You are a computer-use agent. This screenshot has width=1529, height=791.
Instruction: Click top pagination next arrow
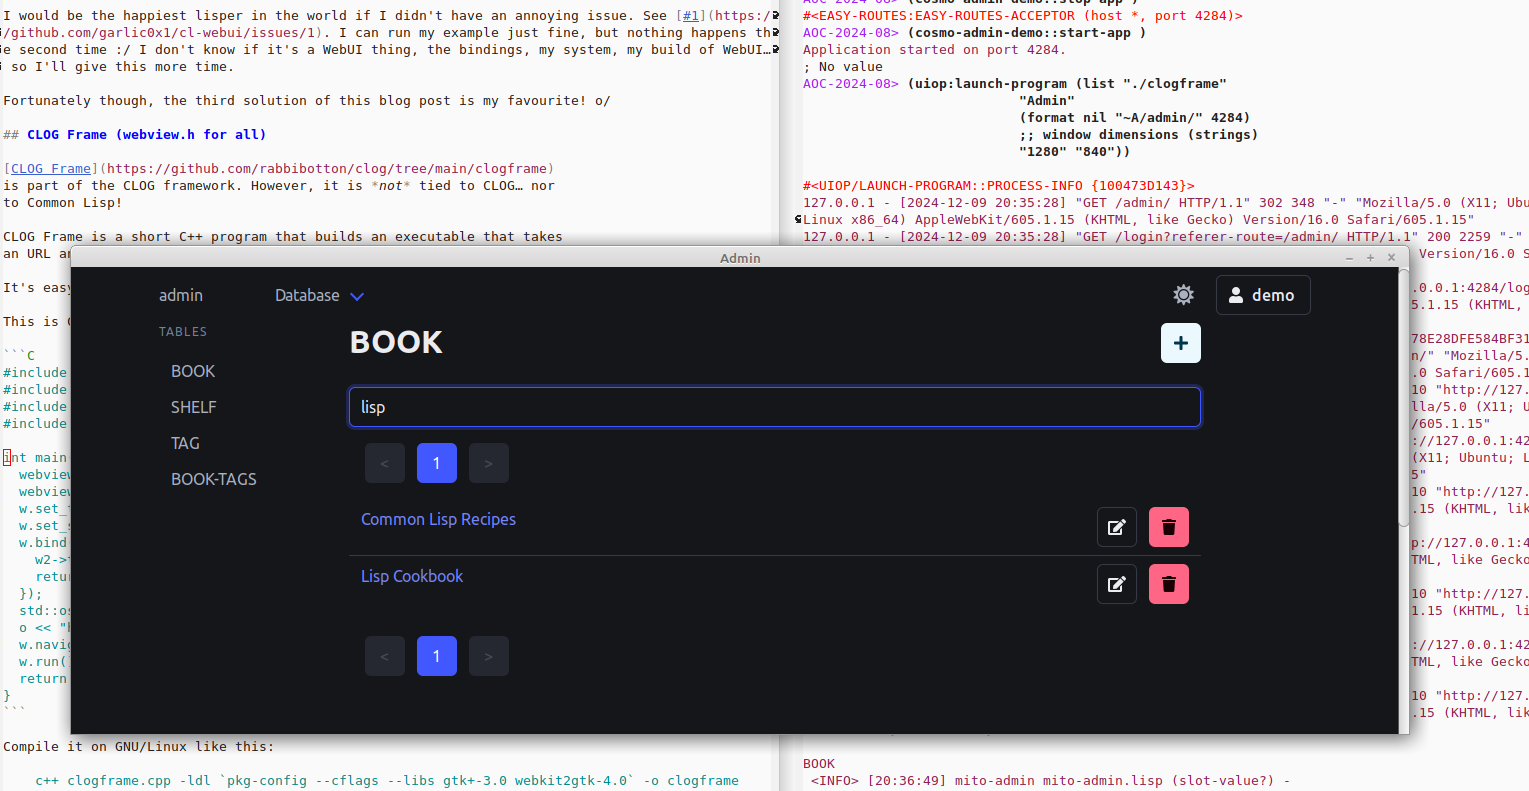click(488, 463)
